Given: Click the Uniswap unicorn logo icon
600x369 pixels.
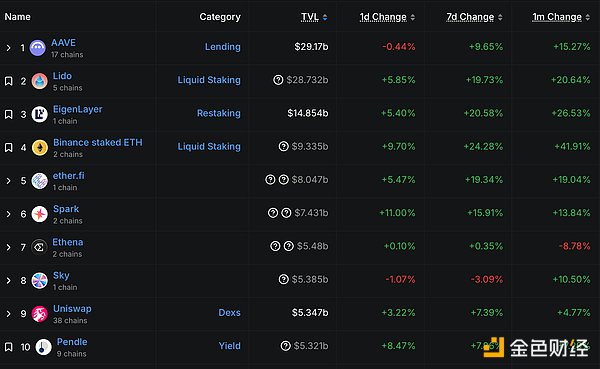Looking at the screenshot, I should click(39, 314).
